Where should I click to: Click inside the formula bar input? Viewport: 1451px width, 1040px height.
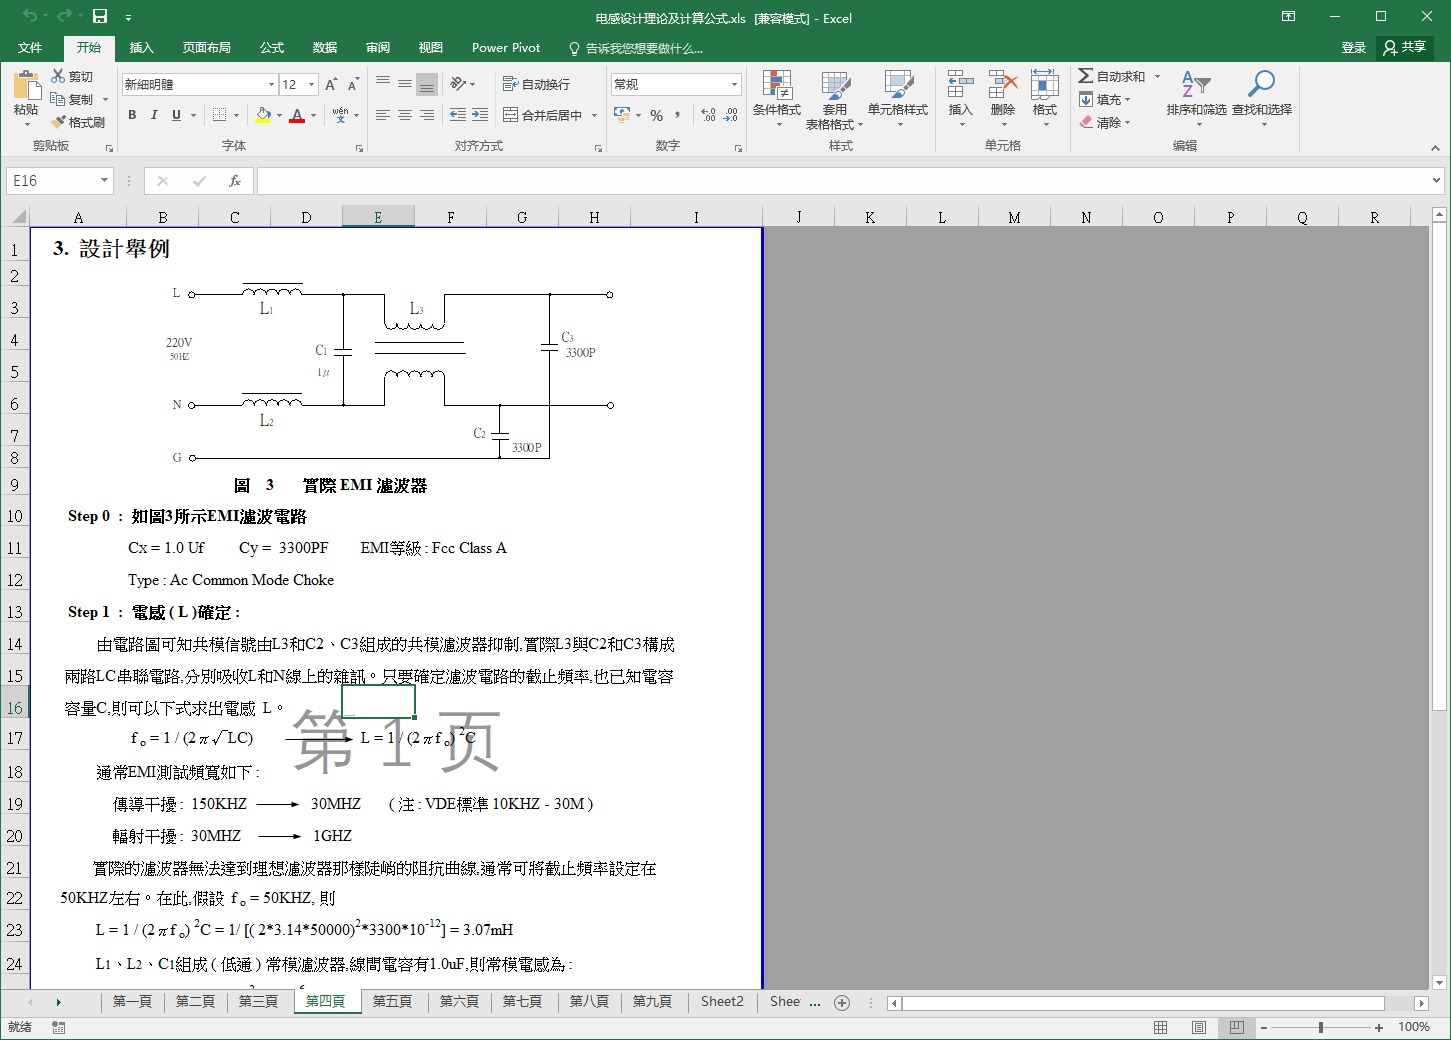click(840, 181)
